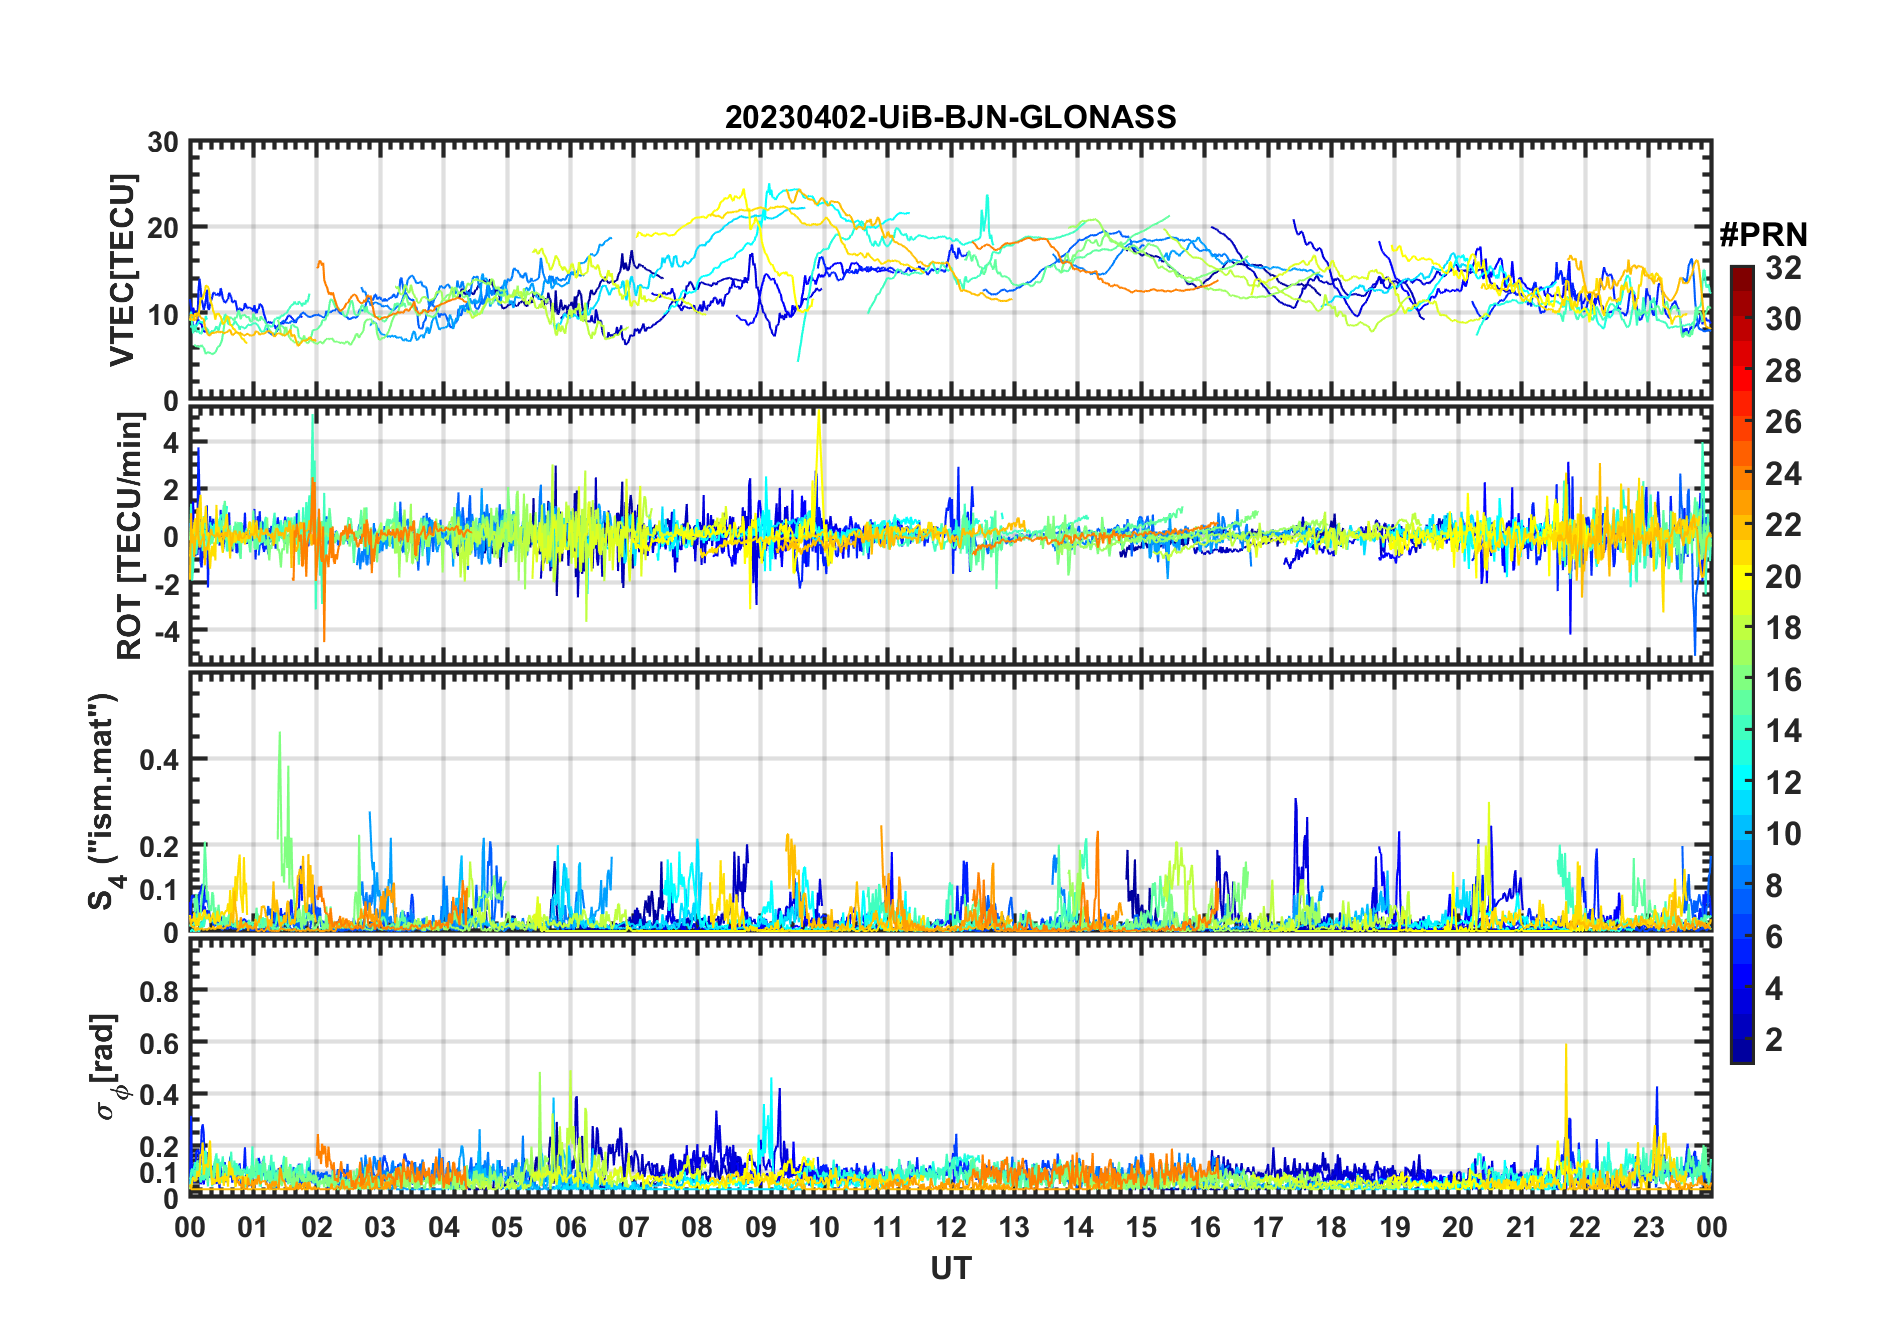
Task: Select the UT x-axis label
Action: pyautogui.click(x=950, y=1268)
